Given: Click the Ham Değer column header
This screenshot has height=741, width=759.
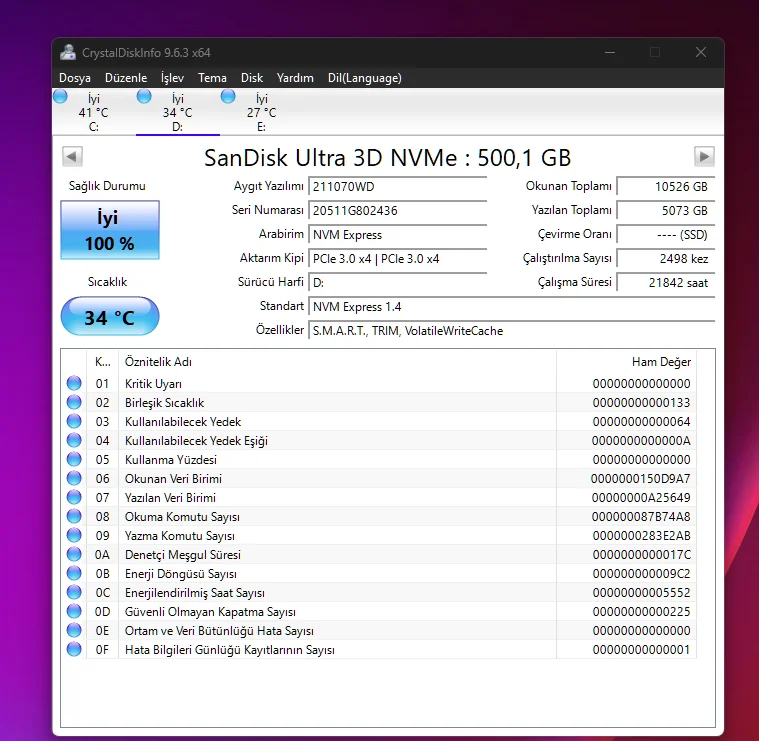Looking at the screenshot, I should tap(626, 362).
